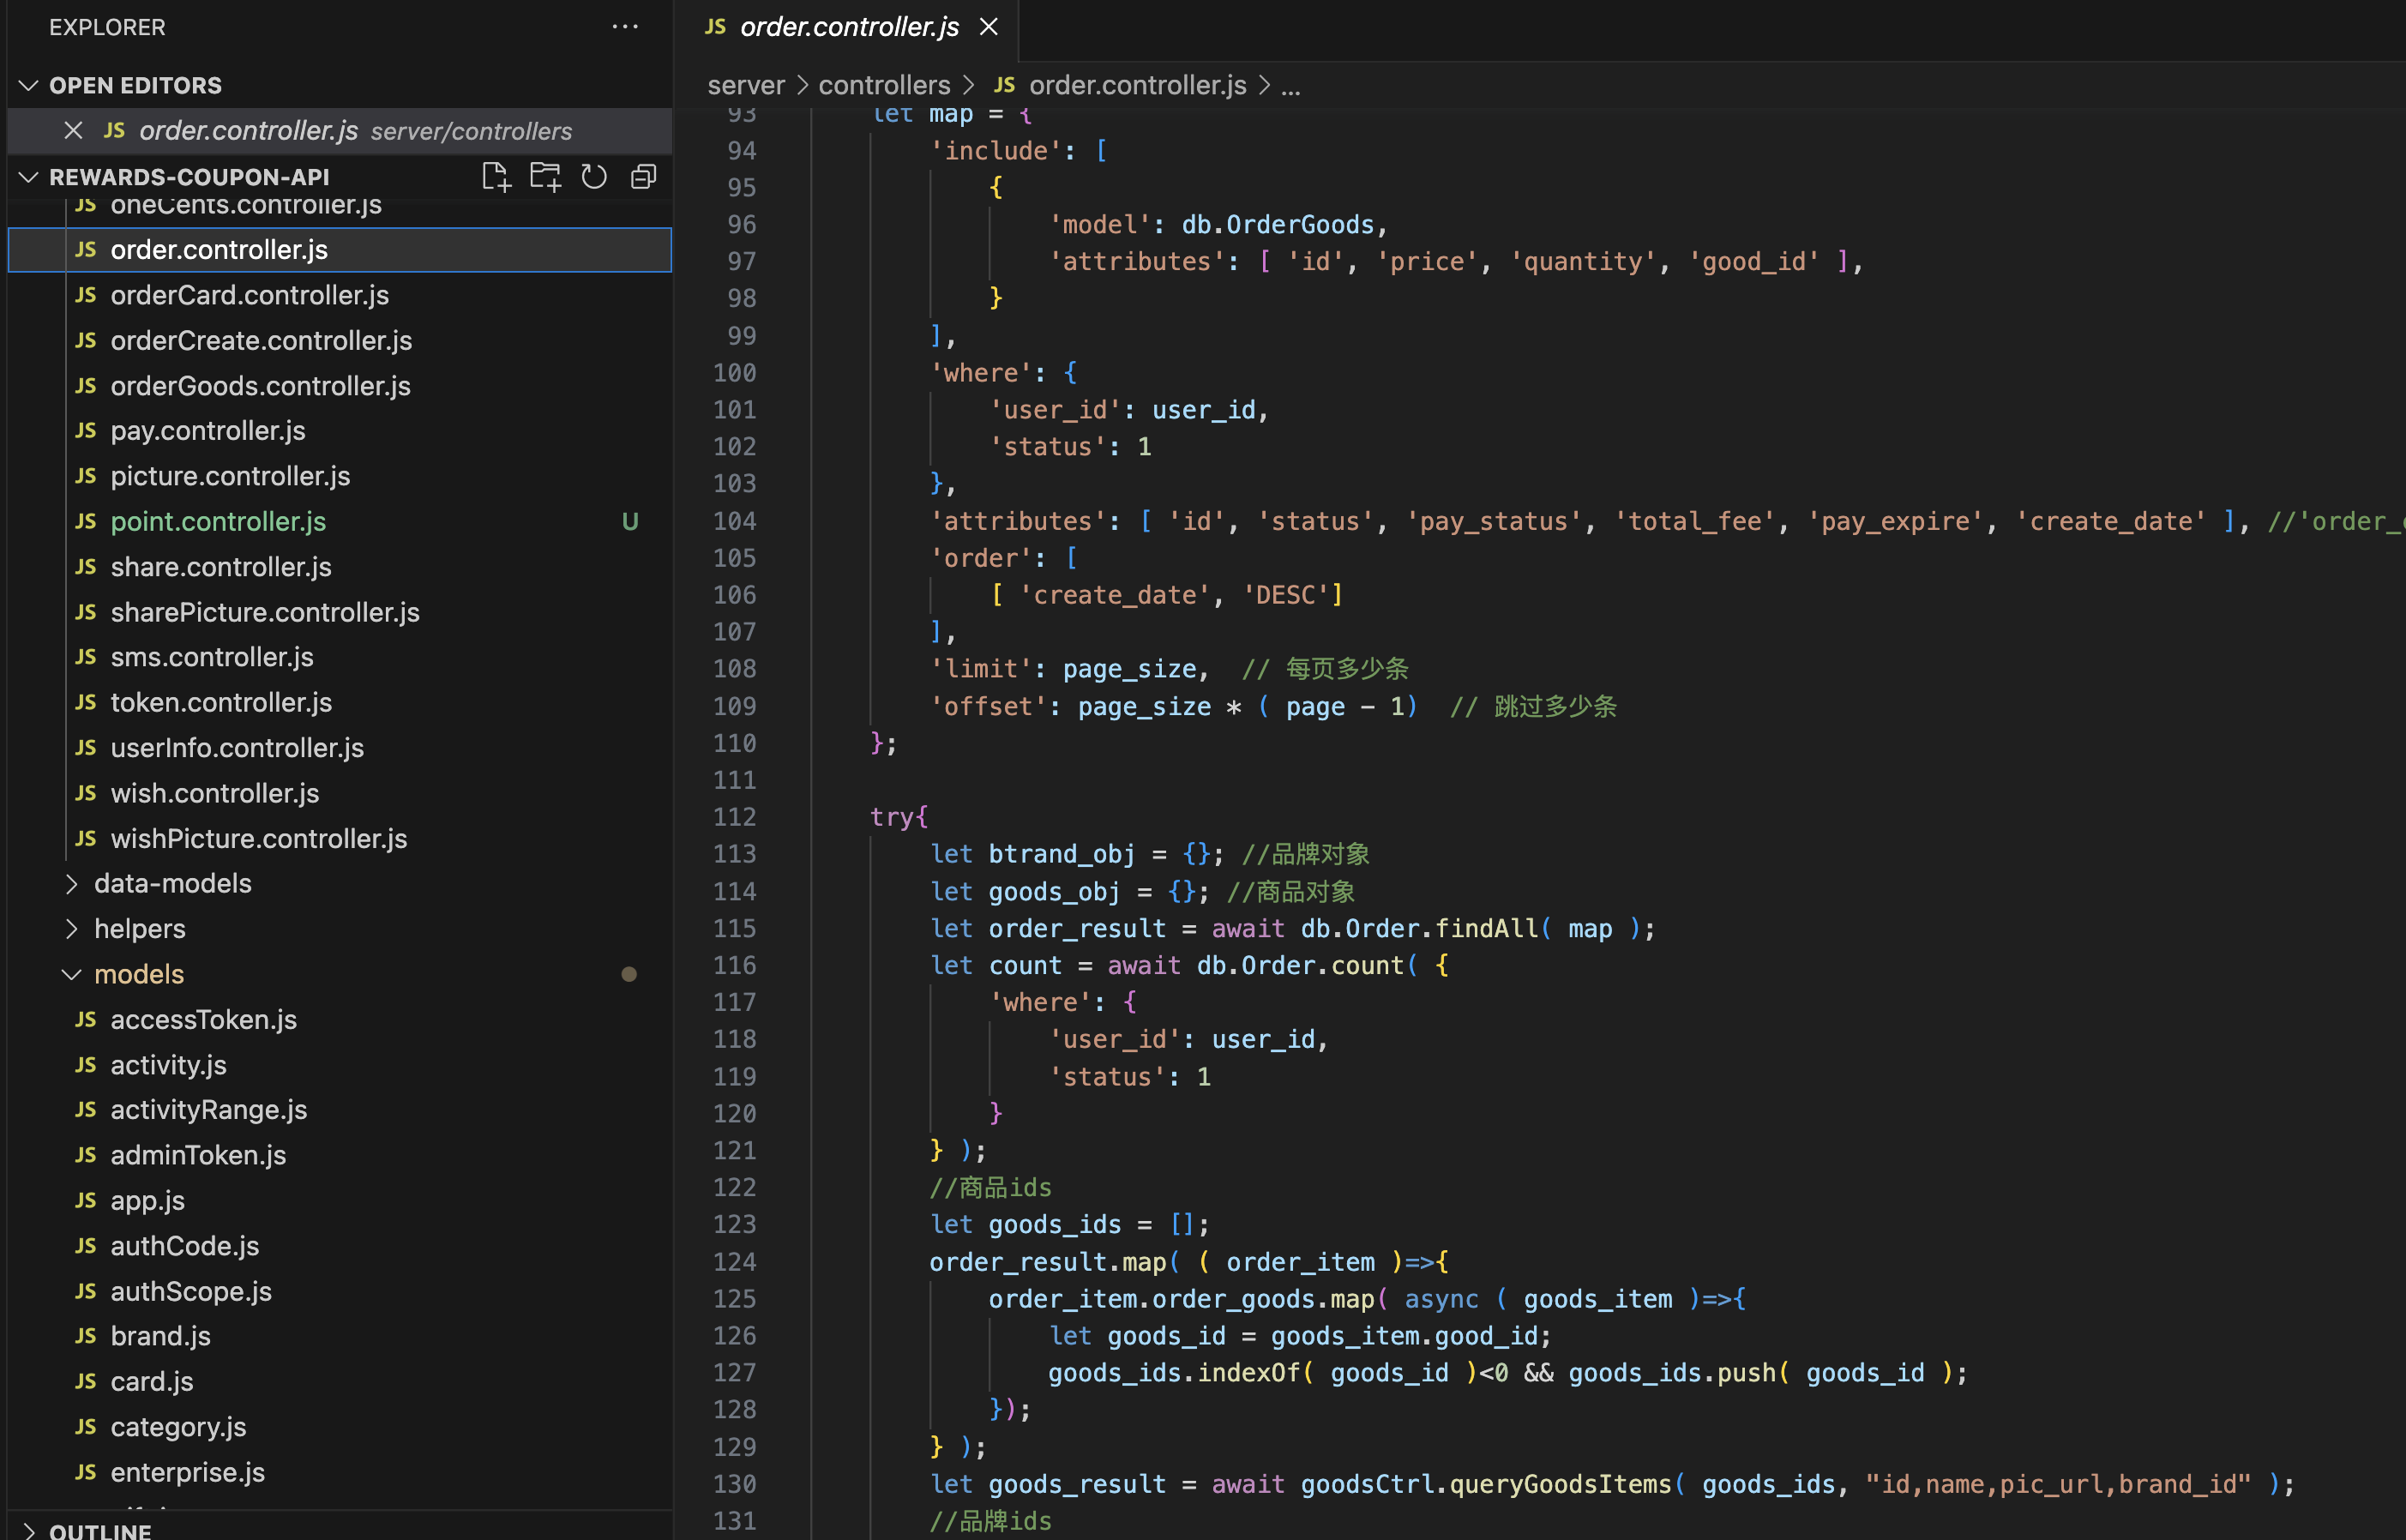Click 'DESC' string on line 106
The width and height of the screenshot is (2406, 1540).
pyautogui.click(x=1285, y=595)
